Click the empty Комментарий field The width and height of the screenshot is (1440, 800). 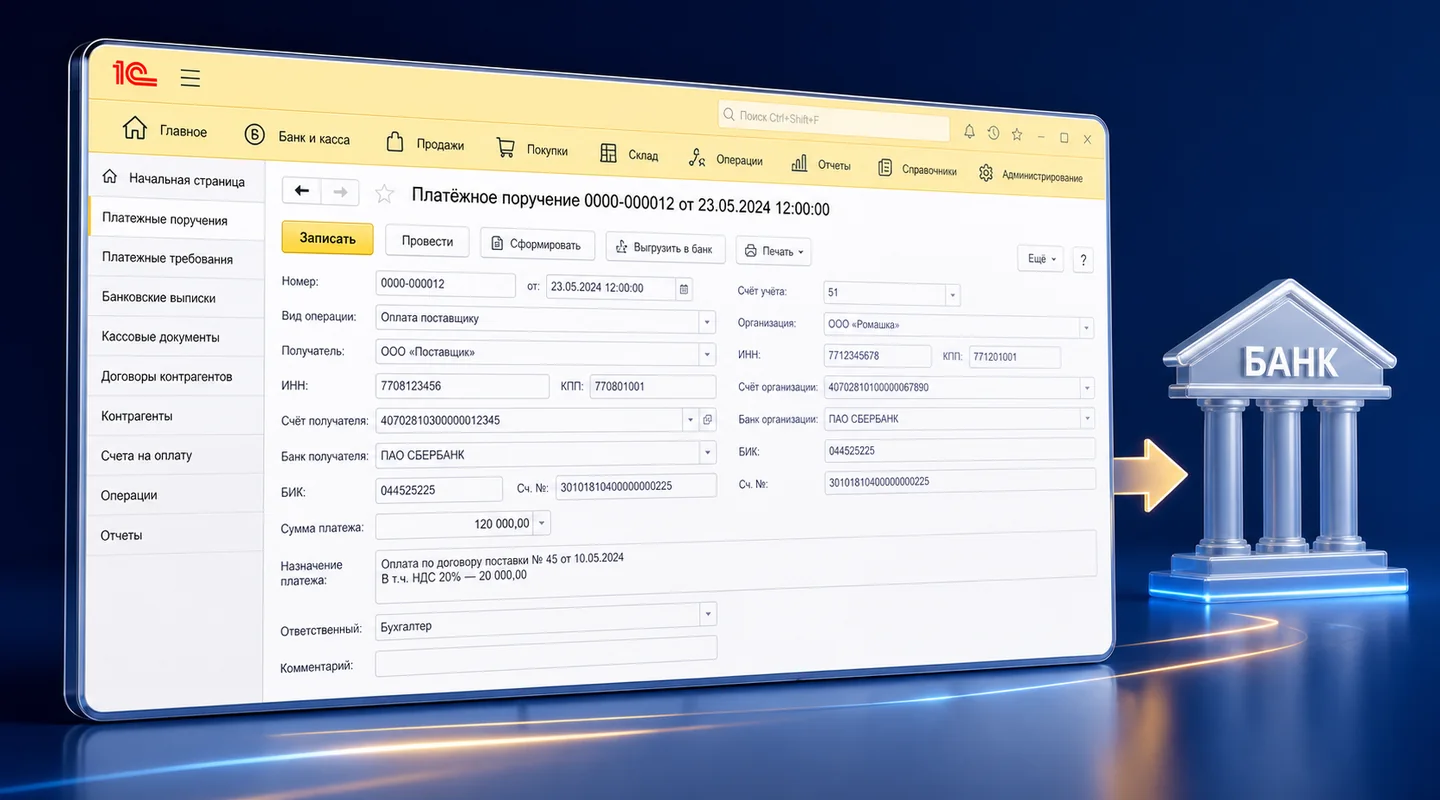[x=546, y=655]
